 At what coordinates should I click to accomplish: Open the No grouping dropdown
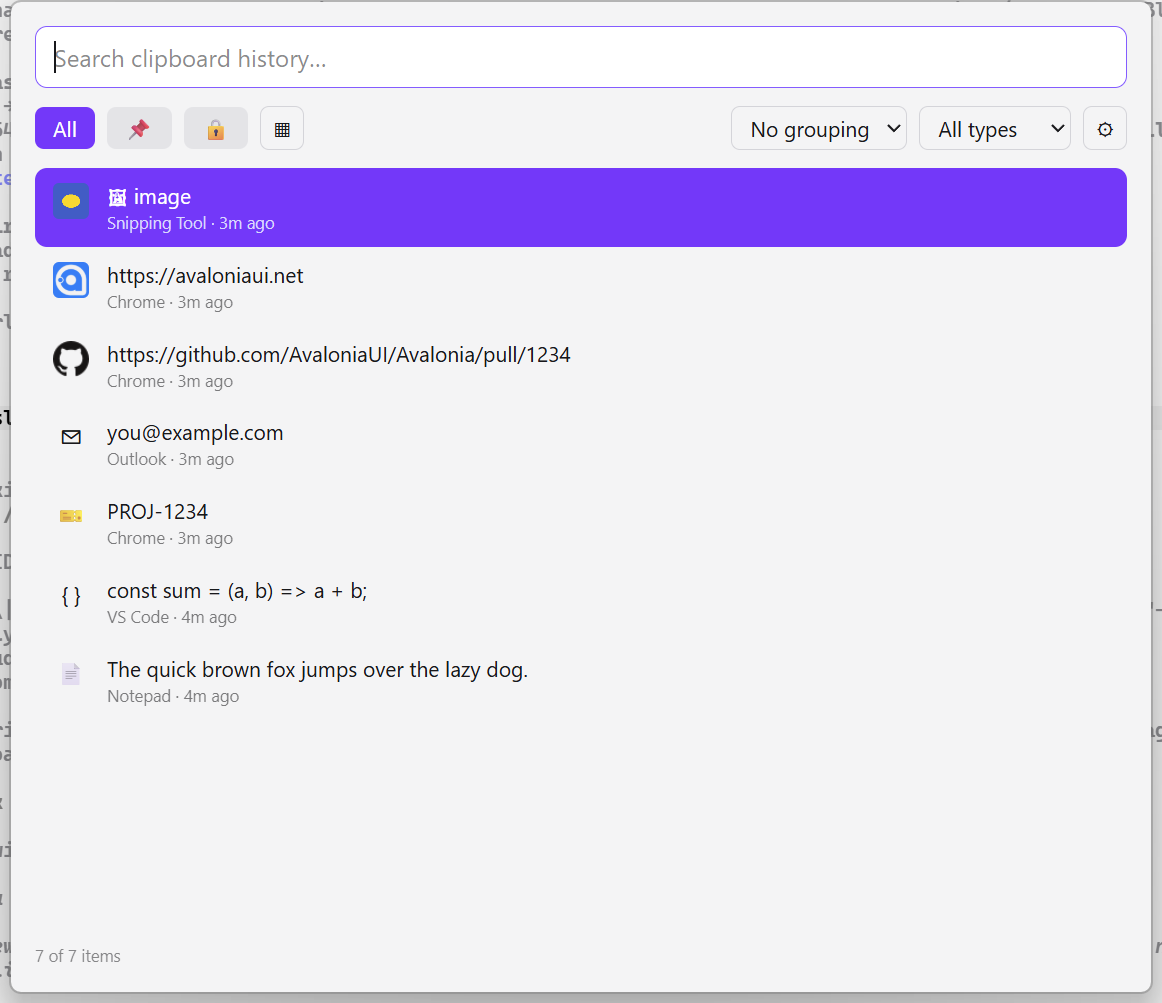point(819,128)
